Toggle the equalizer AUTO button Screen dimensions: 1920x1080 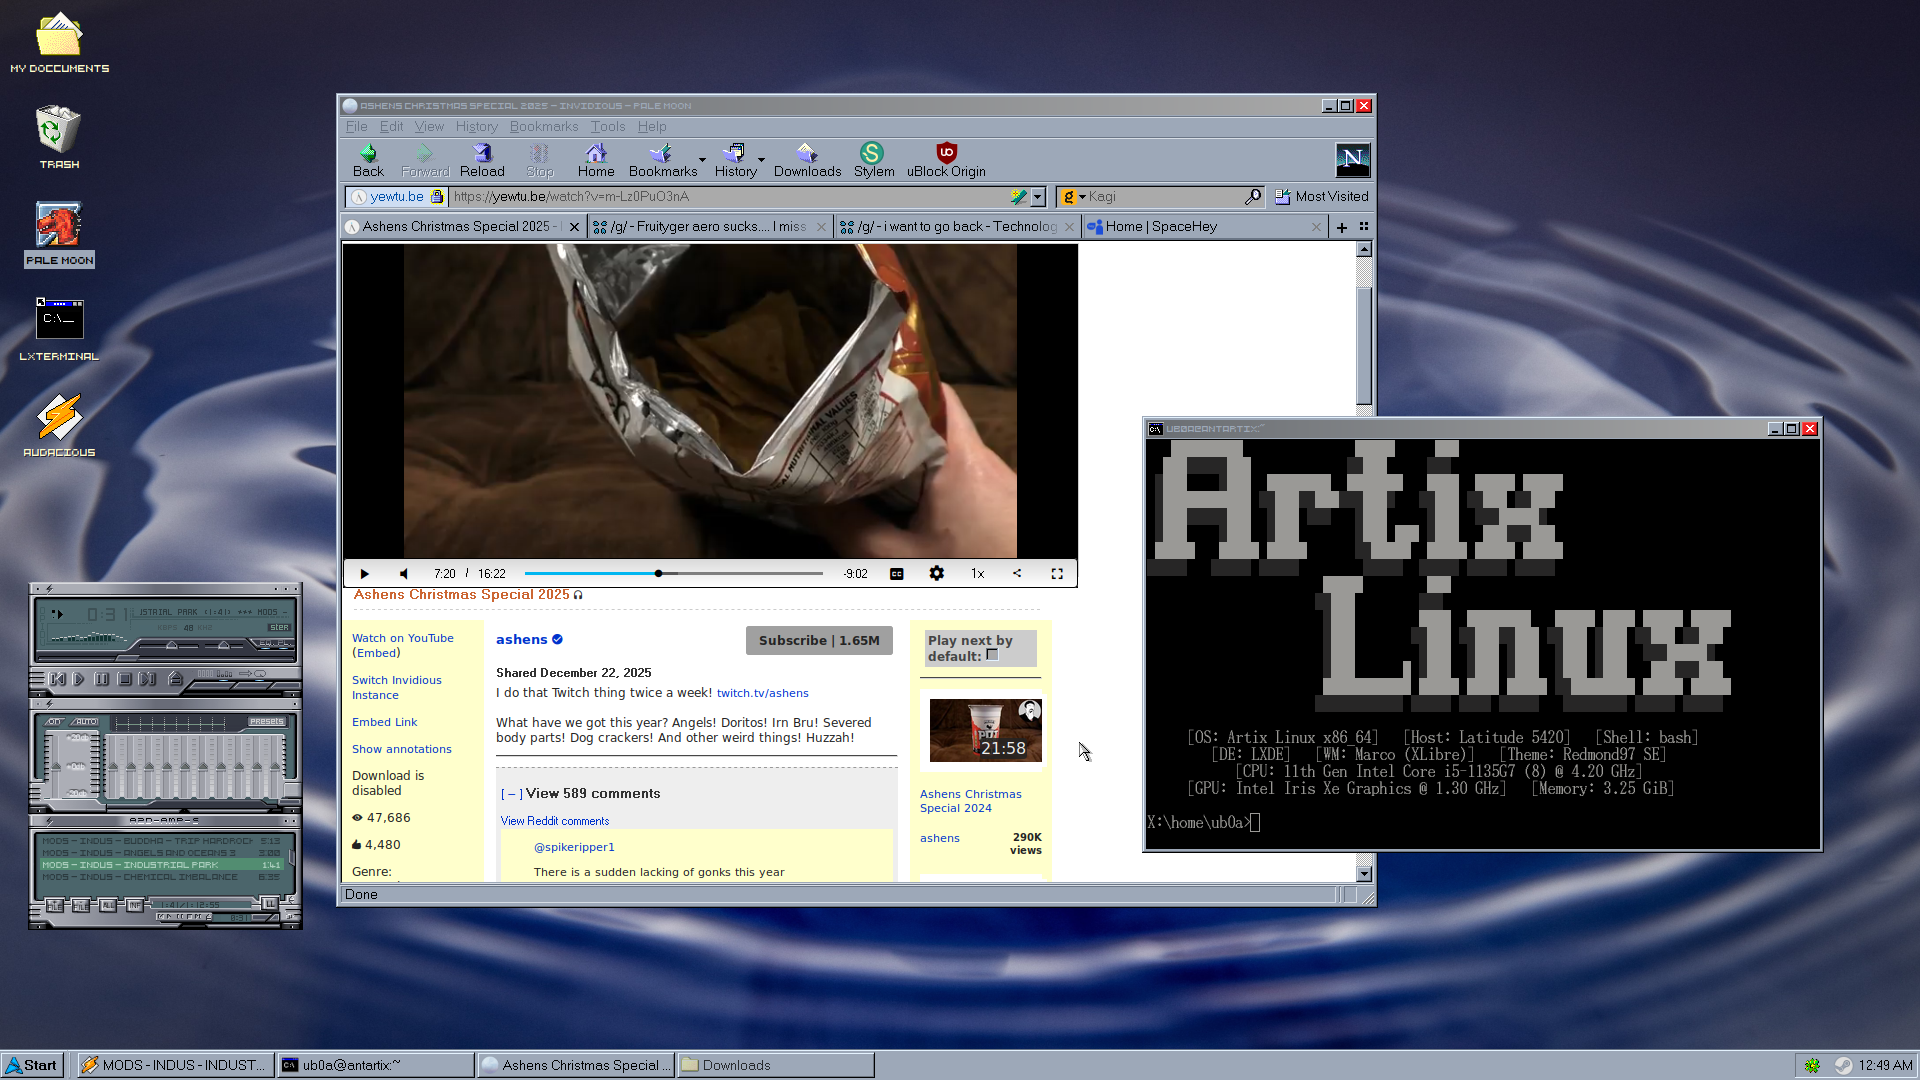pyautogui.click(x=85, y=721)
